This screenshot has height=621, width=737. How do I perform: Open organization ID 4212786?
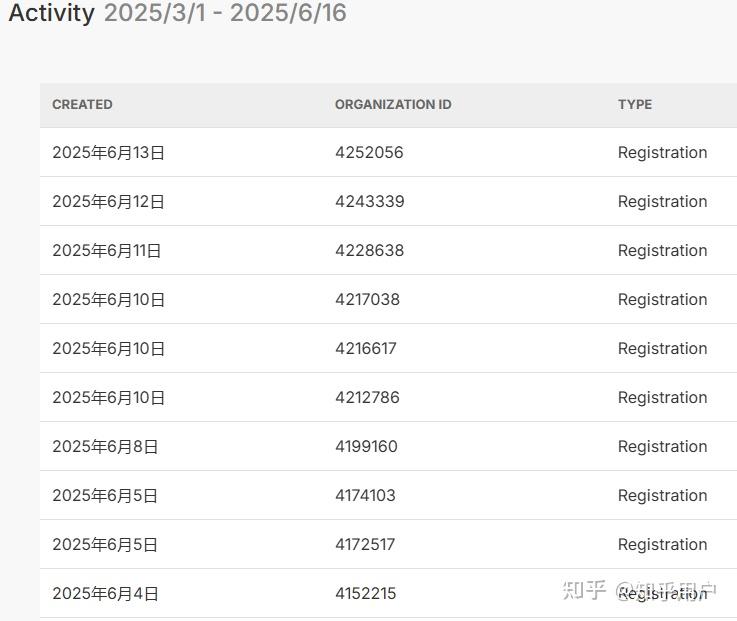click(367, 397)
